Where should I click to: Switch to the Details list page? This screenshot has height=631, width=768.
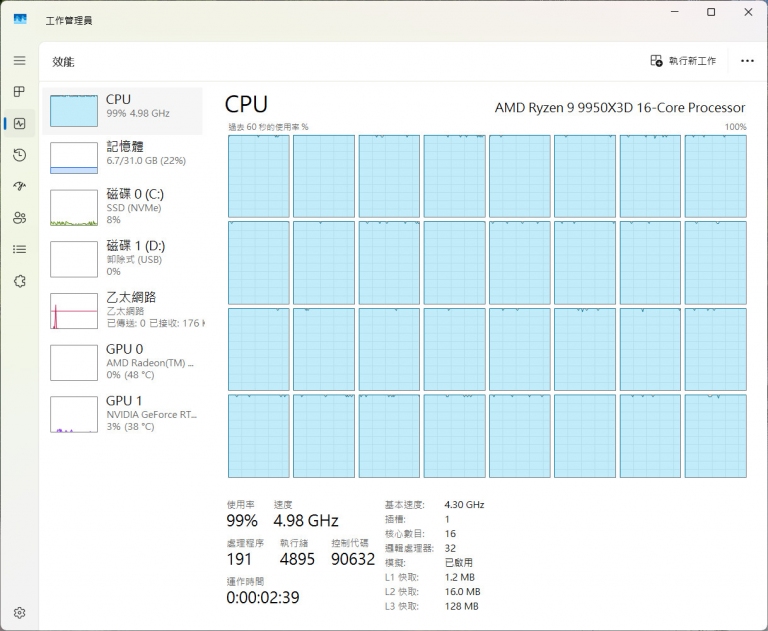(19, 249)
